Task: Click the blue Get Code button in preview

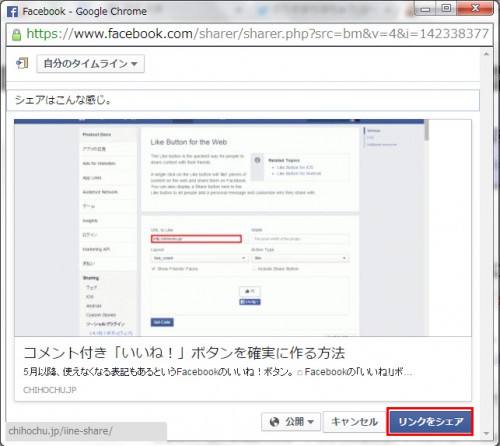Action: [162, 322]
